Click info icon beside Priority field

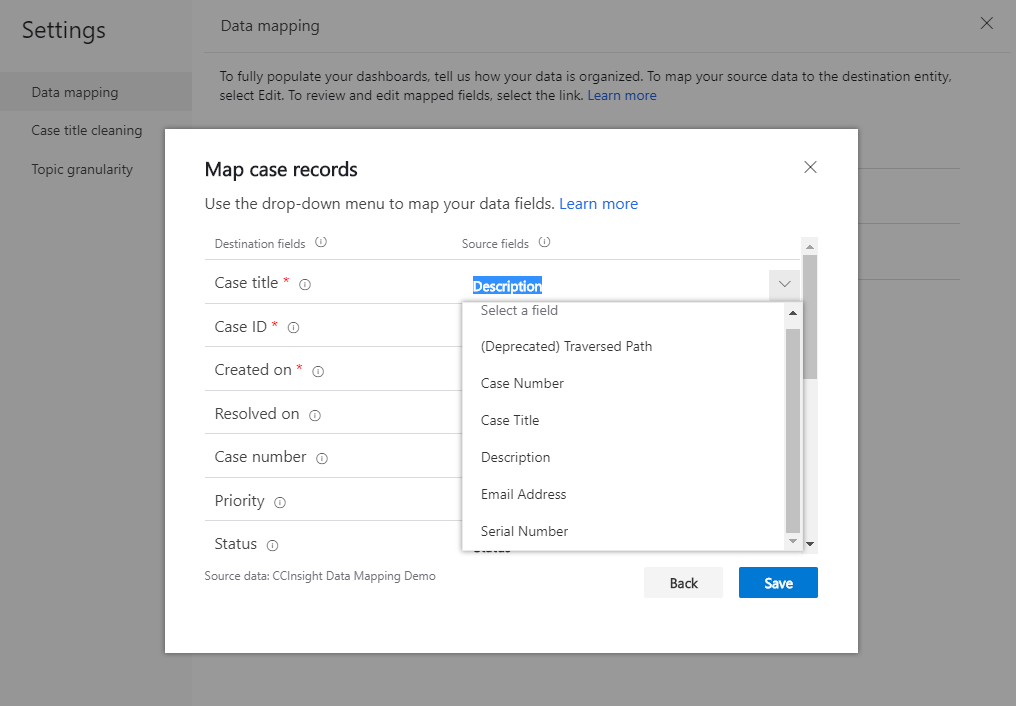(280, 502)
